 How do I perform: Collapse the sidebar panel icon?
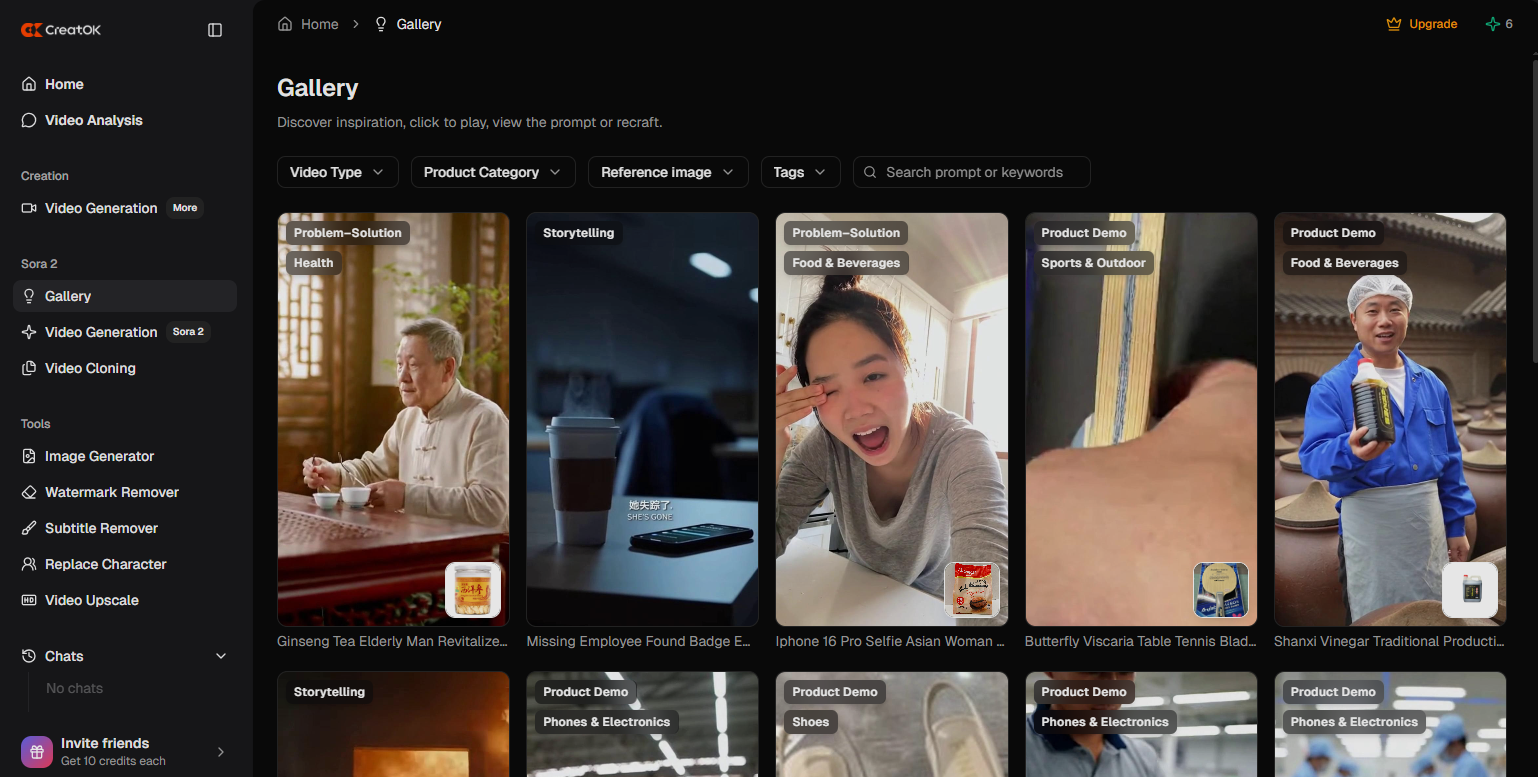point(215,30)
